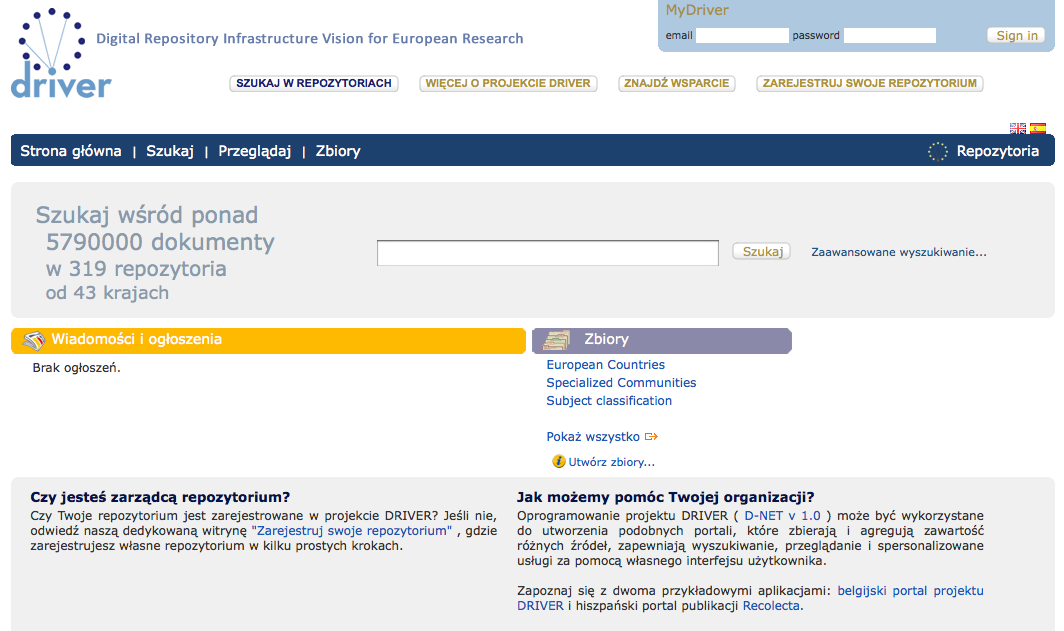Click the DRIVER logo
The image size is (1064, 631).
point(60,53)
